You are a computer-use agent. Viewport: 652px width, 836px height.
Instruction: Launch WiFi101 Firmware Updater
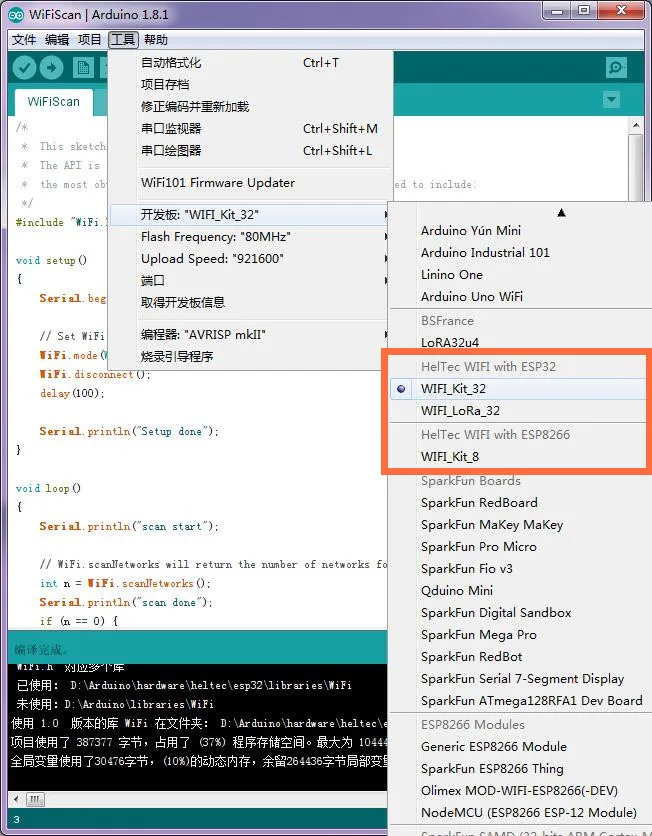(251, 183)
